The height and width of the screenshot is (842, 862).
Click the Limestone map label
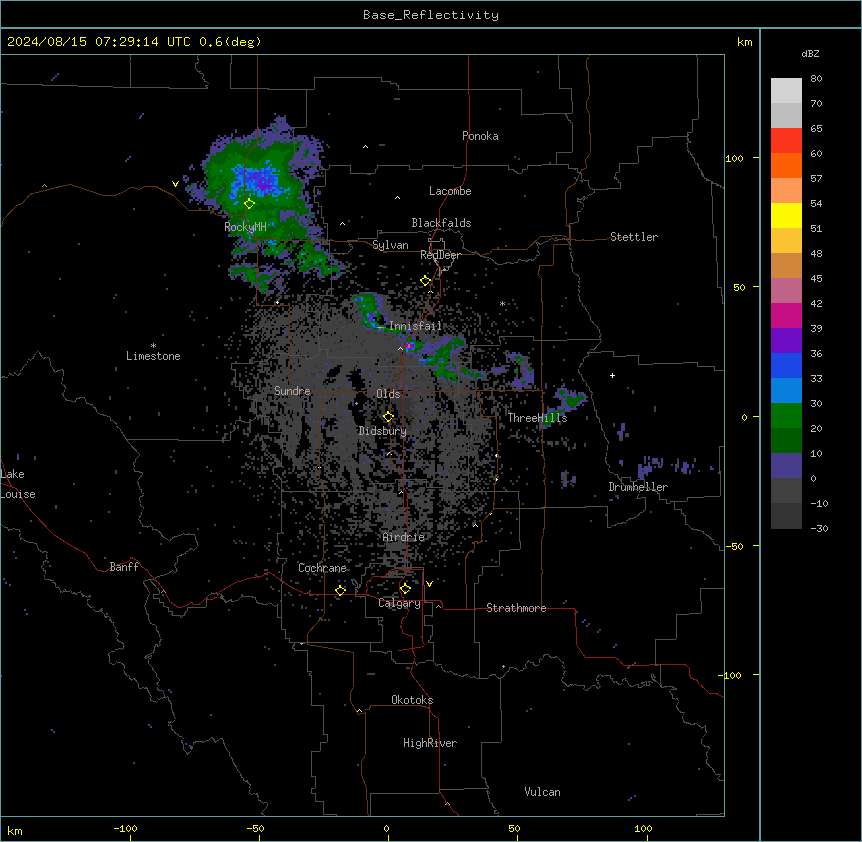click(153, 356)
